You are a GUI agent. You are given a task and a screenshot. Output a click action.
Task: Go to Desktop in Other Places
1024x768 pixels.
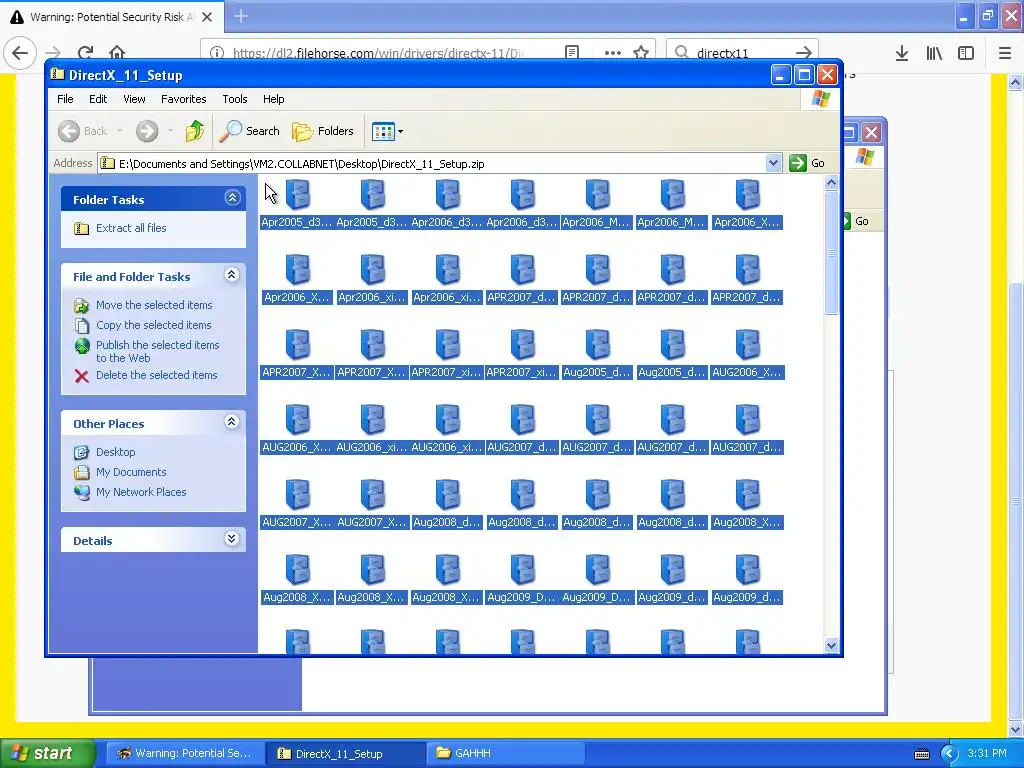116,452
